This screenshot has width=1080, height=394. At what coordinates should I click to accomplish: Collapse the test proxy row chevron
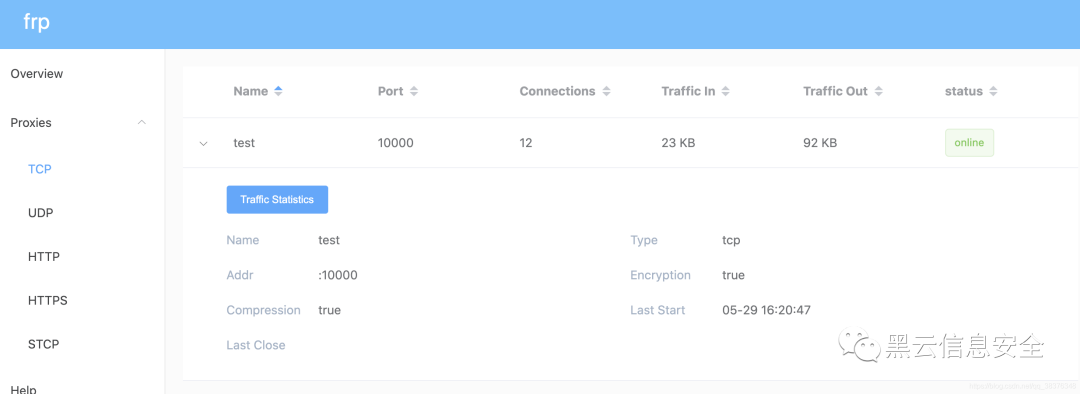tap(203, 143)
